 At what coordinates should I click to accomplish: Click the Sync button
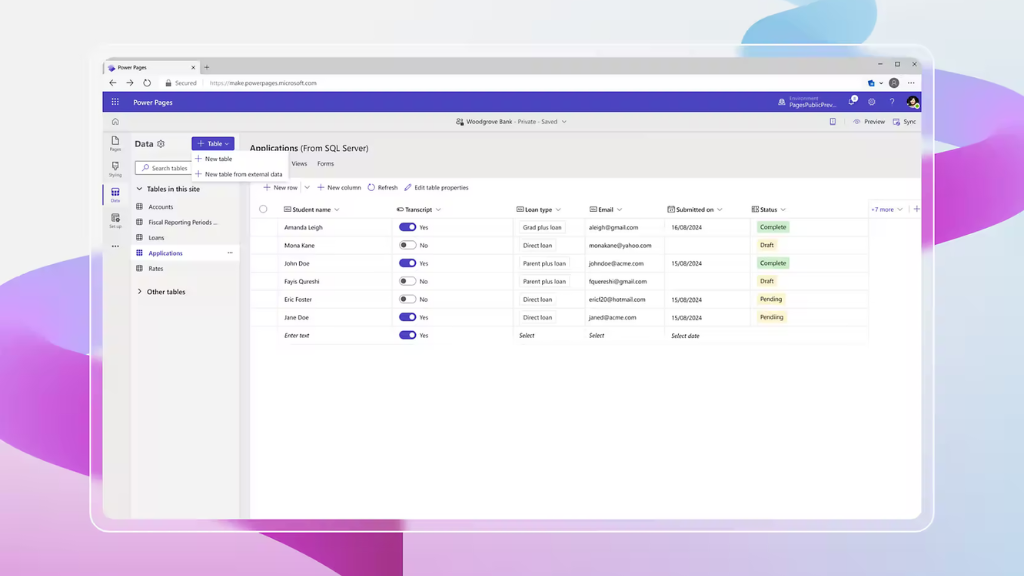tap(904, 121)
